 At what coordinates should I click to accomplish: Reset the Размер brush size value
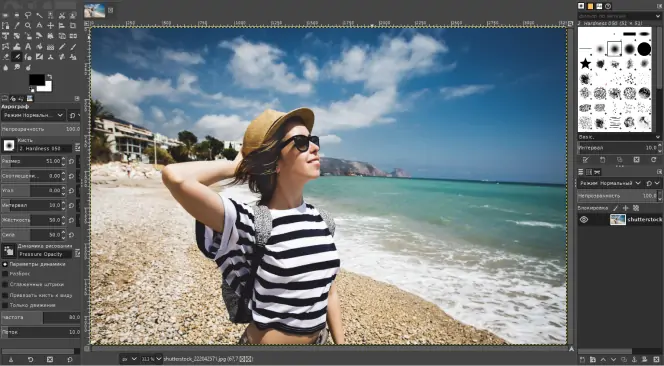pyautogui.click(x=72, y=161)
